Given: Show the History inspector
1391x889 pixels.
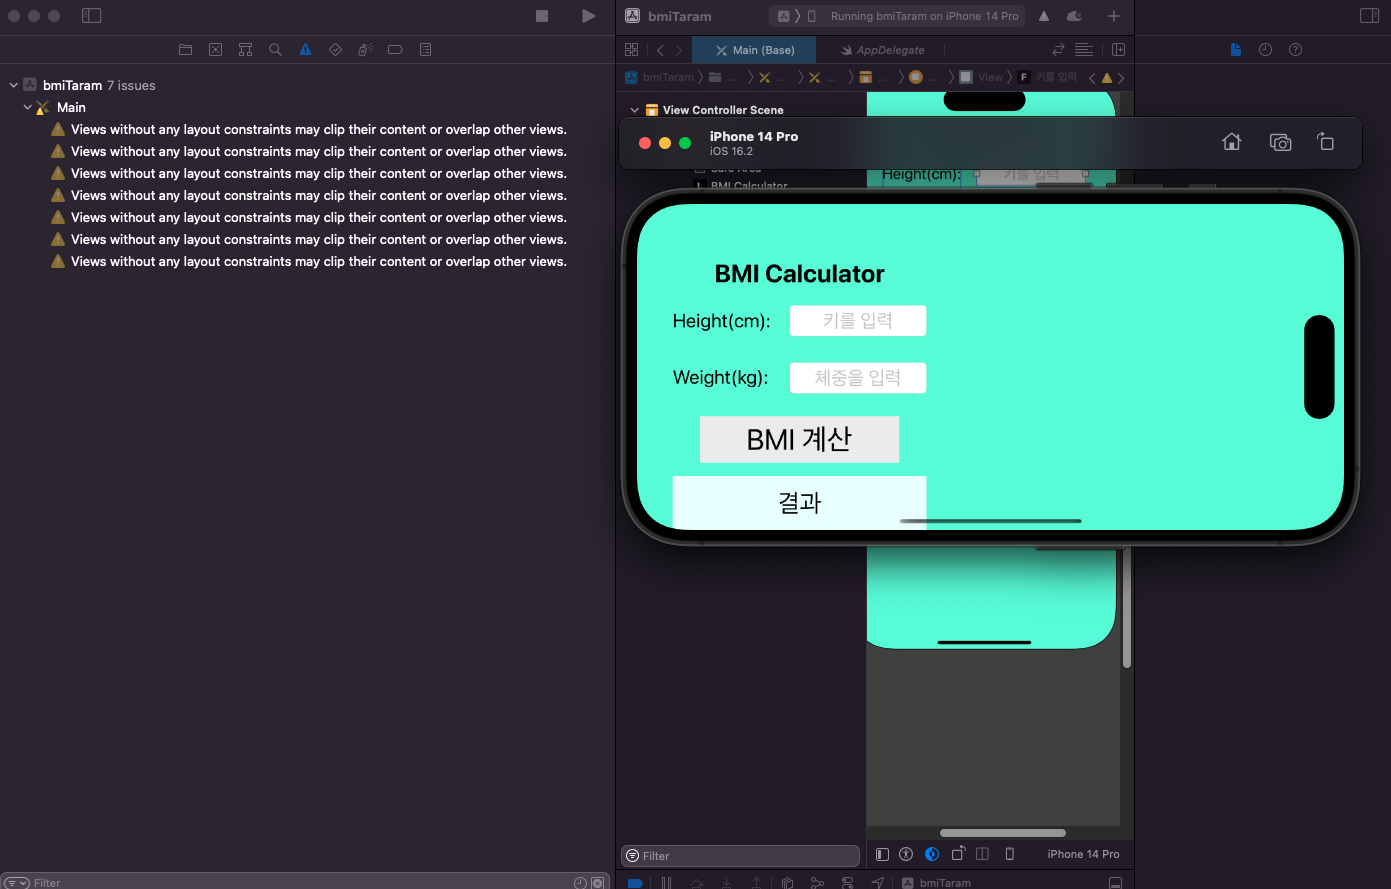Looking at the screenshot, I should [x=1265, y=49].
